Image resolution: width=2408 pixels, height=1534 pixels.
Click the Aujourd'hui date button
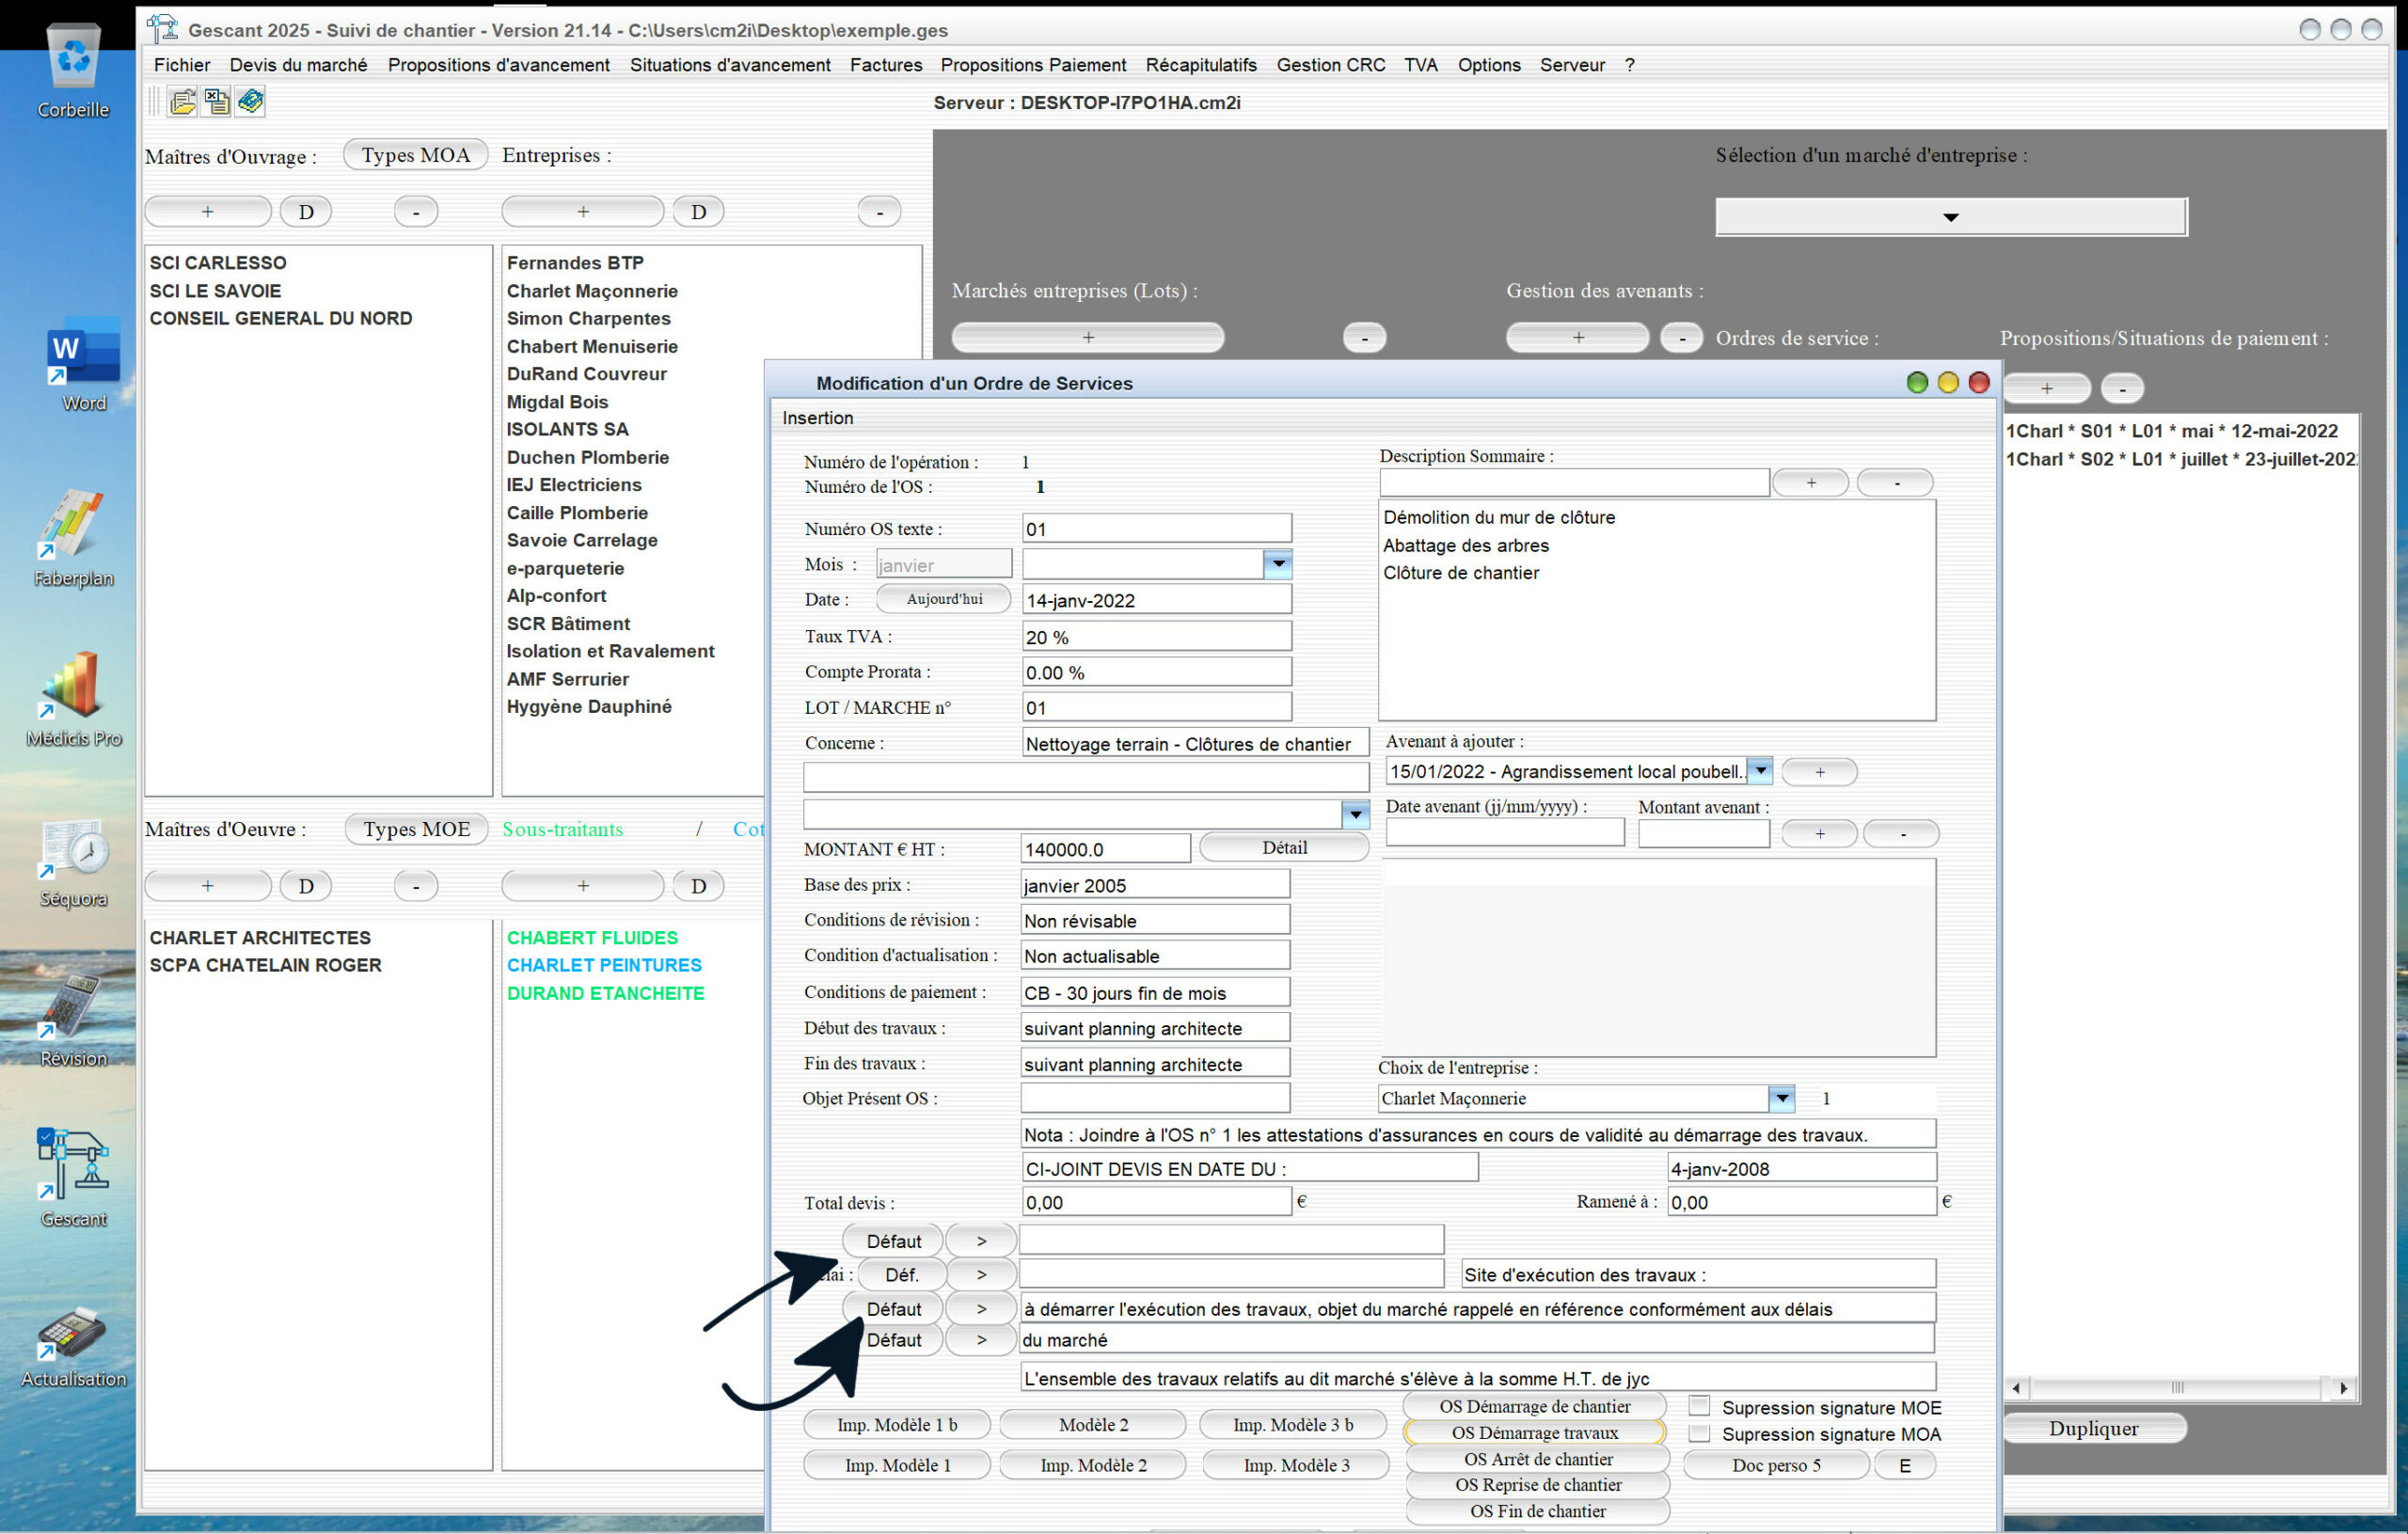point(943,599)
